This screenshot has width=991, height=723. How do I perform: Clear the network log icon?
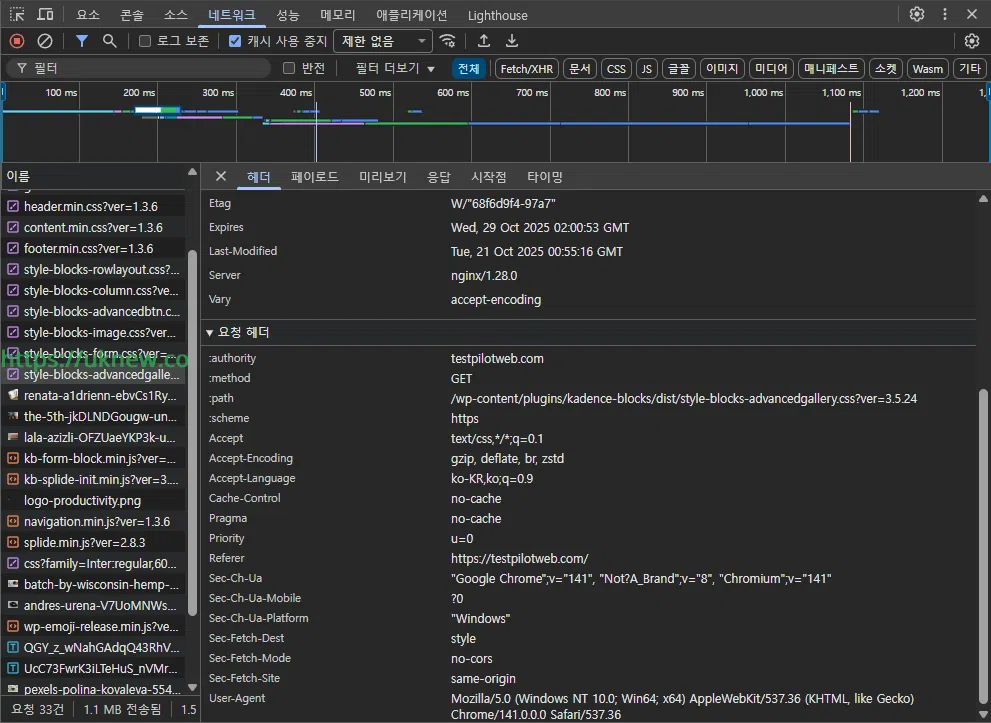[45, 41]
